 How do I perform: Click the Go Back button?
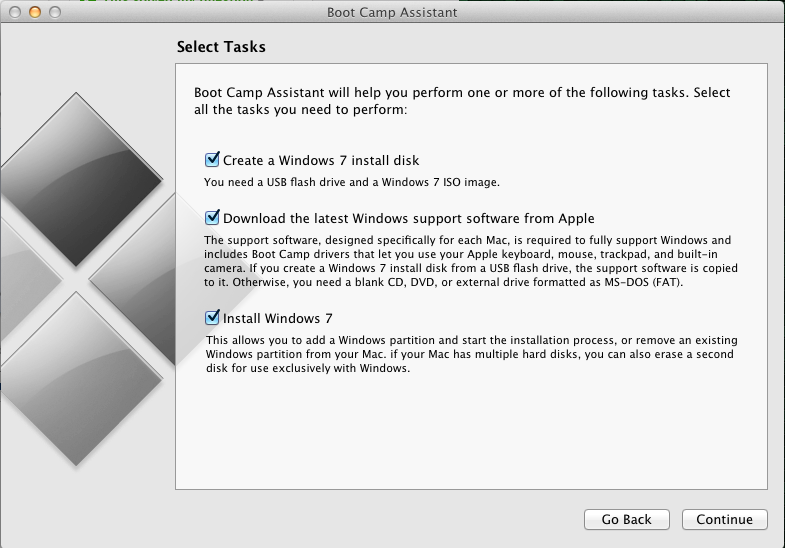[x=627, y=519]
